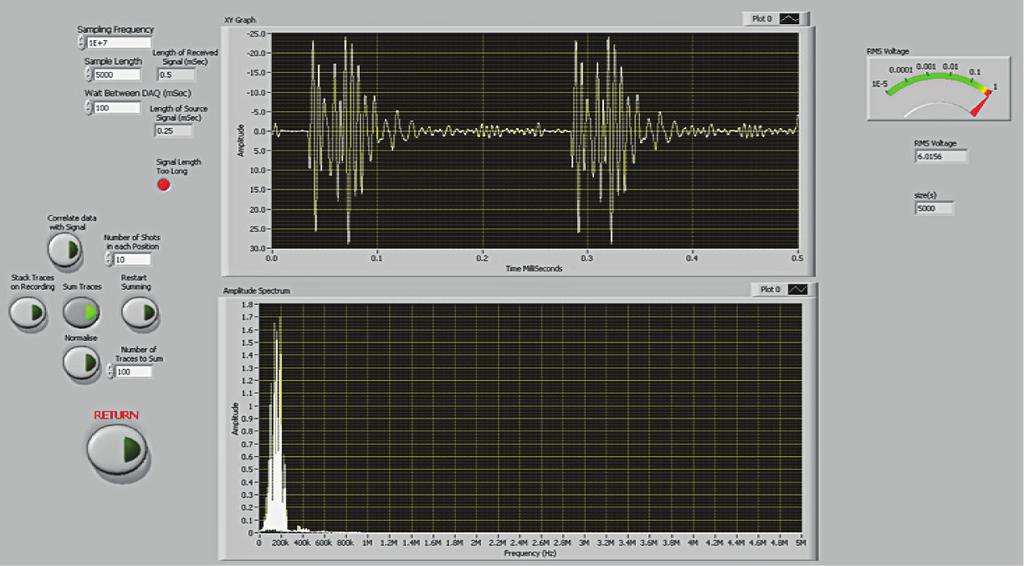The width and height of the screenshot is (1024, 566).
Task: Click the Length of Source Signal value 0.25
Action: 174,131
